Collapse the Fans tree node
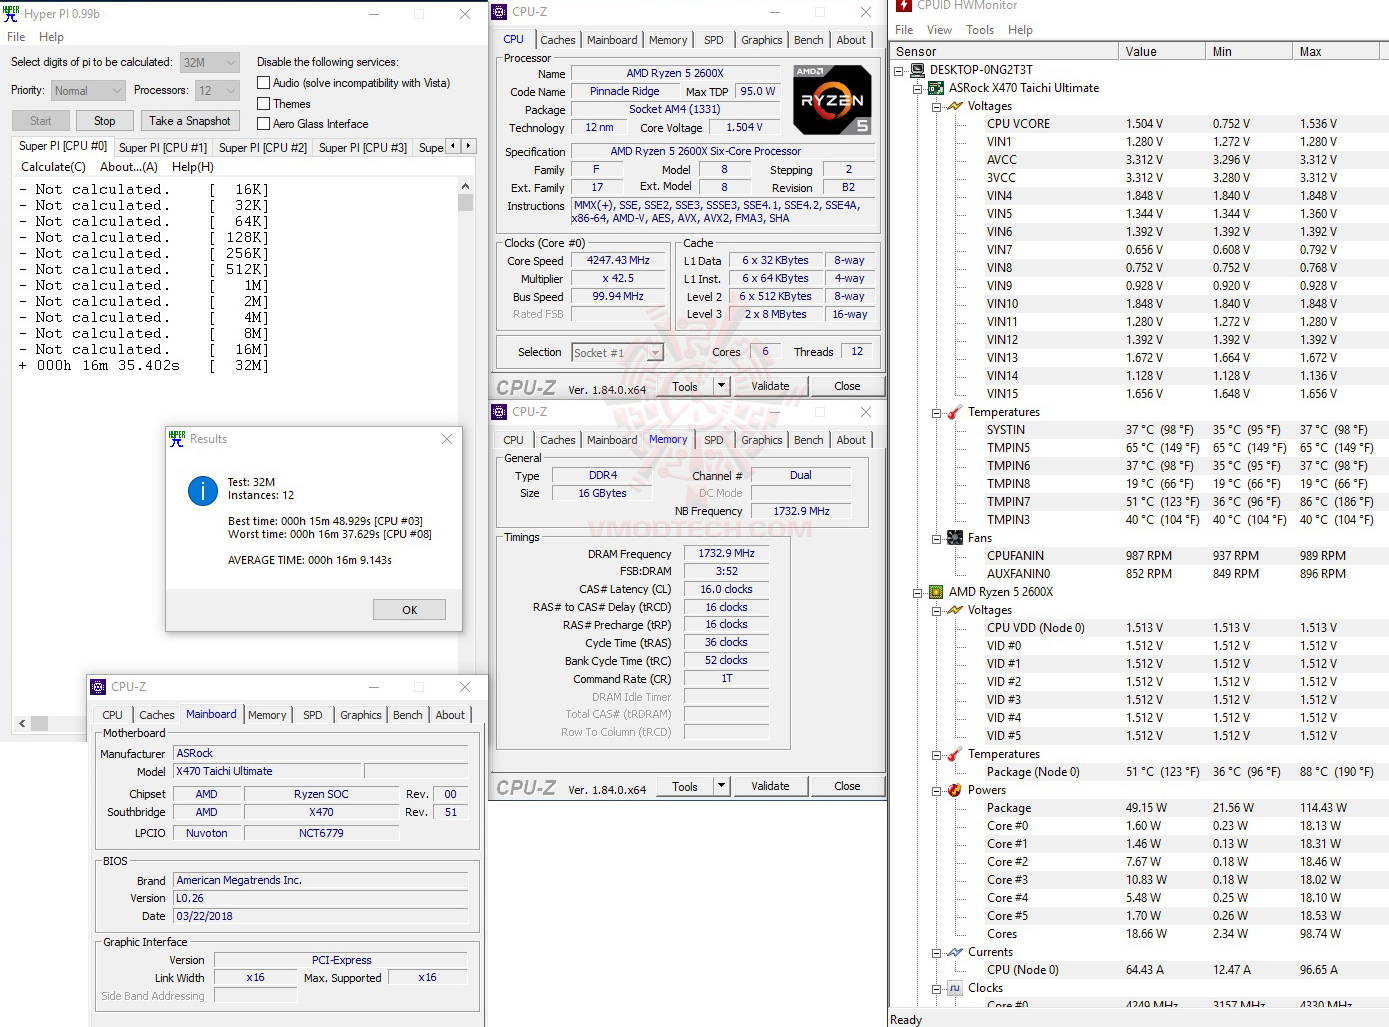This screenshot has height=1027, width=1389. pyautogui.click(x=936, y=539)
